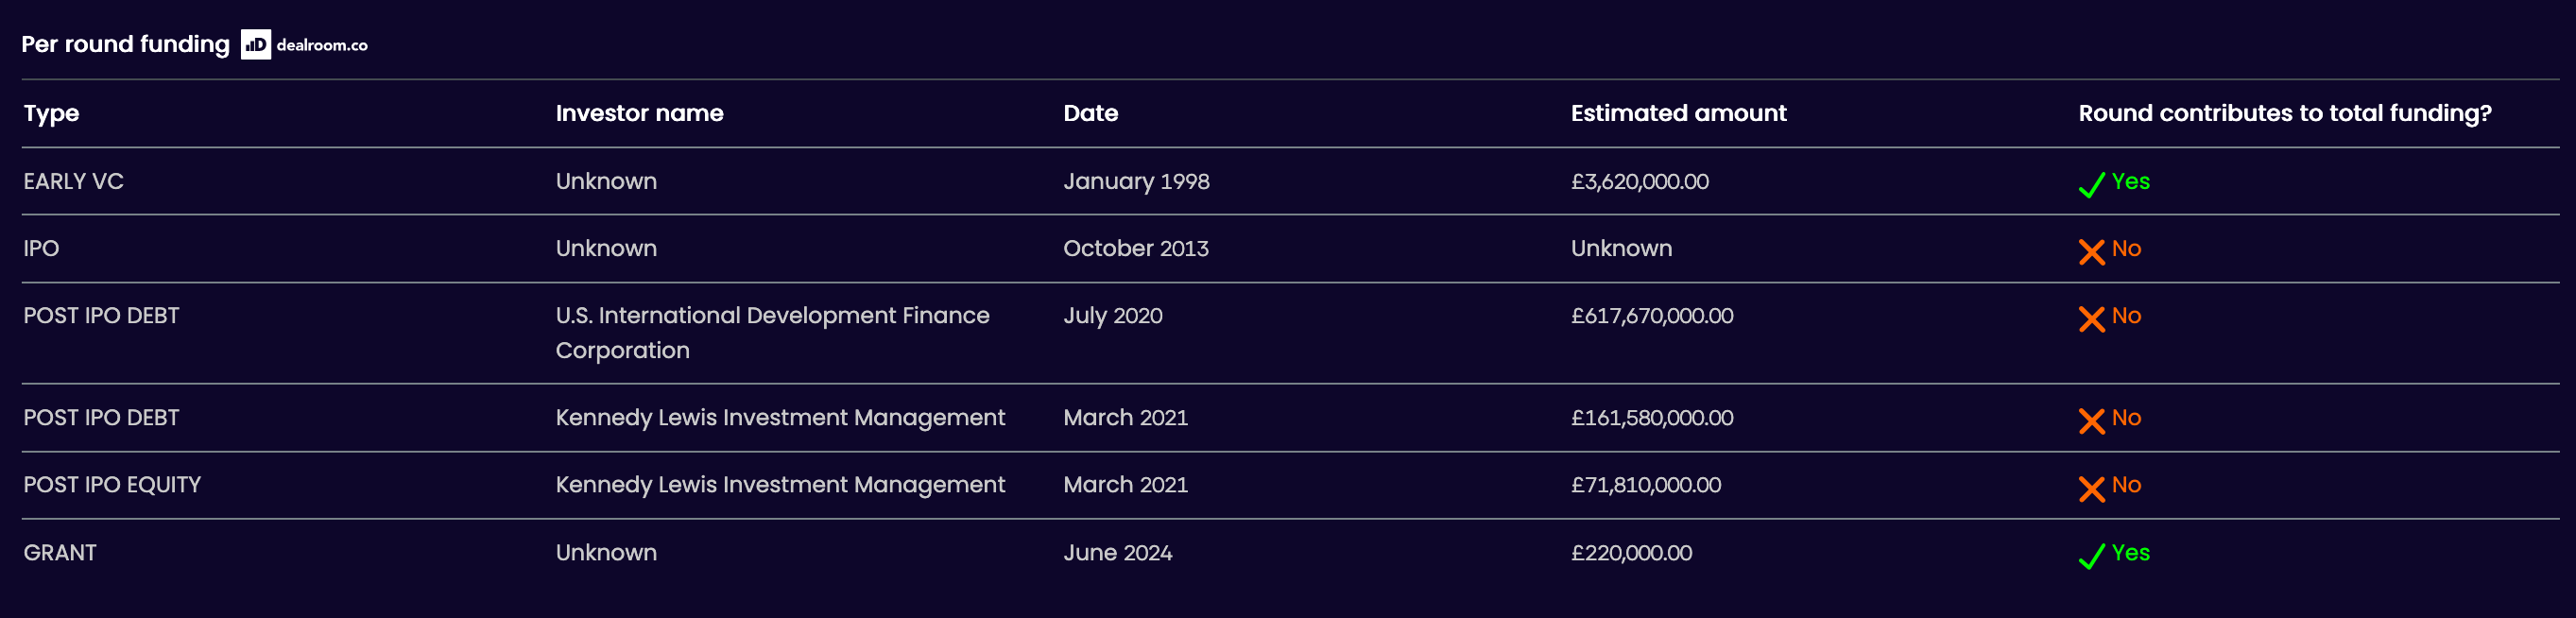Screen dimensions: 2576x618
Task: Select Round contributes to total funding header
Action: coord(2285,114)
